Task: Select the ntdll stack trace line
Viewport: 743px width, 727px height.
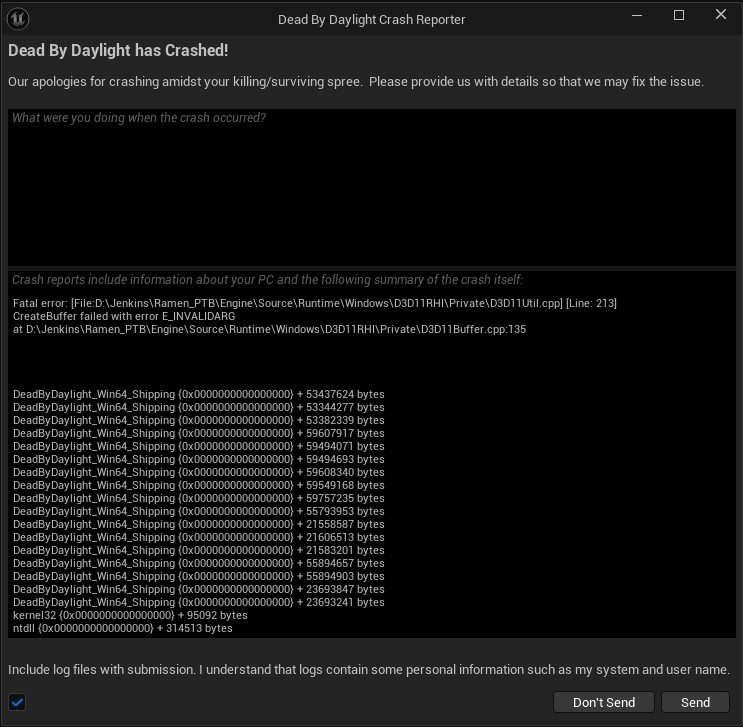Action: point(122,628)
